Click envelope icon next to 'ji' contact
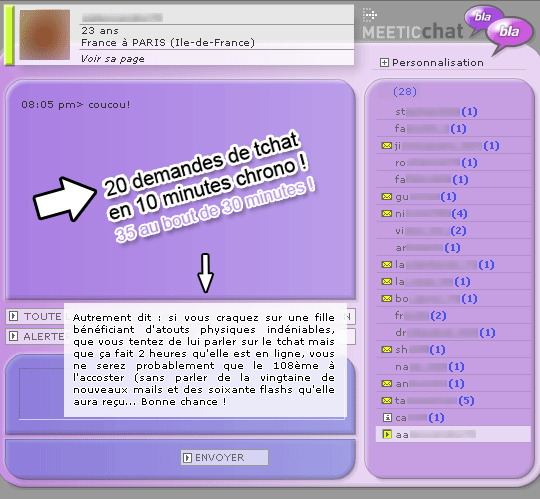This screenshot has height=499, width=540. click(387, 146)
